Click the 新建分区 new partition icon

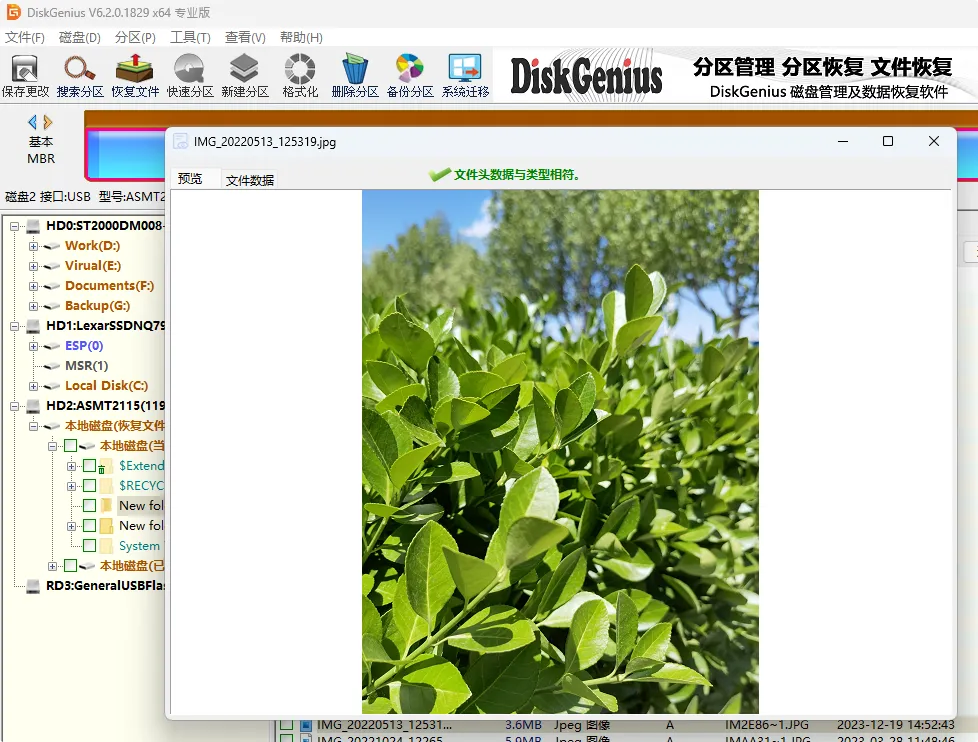point(244,76)
